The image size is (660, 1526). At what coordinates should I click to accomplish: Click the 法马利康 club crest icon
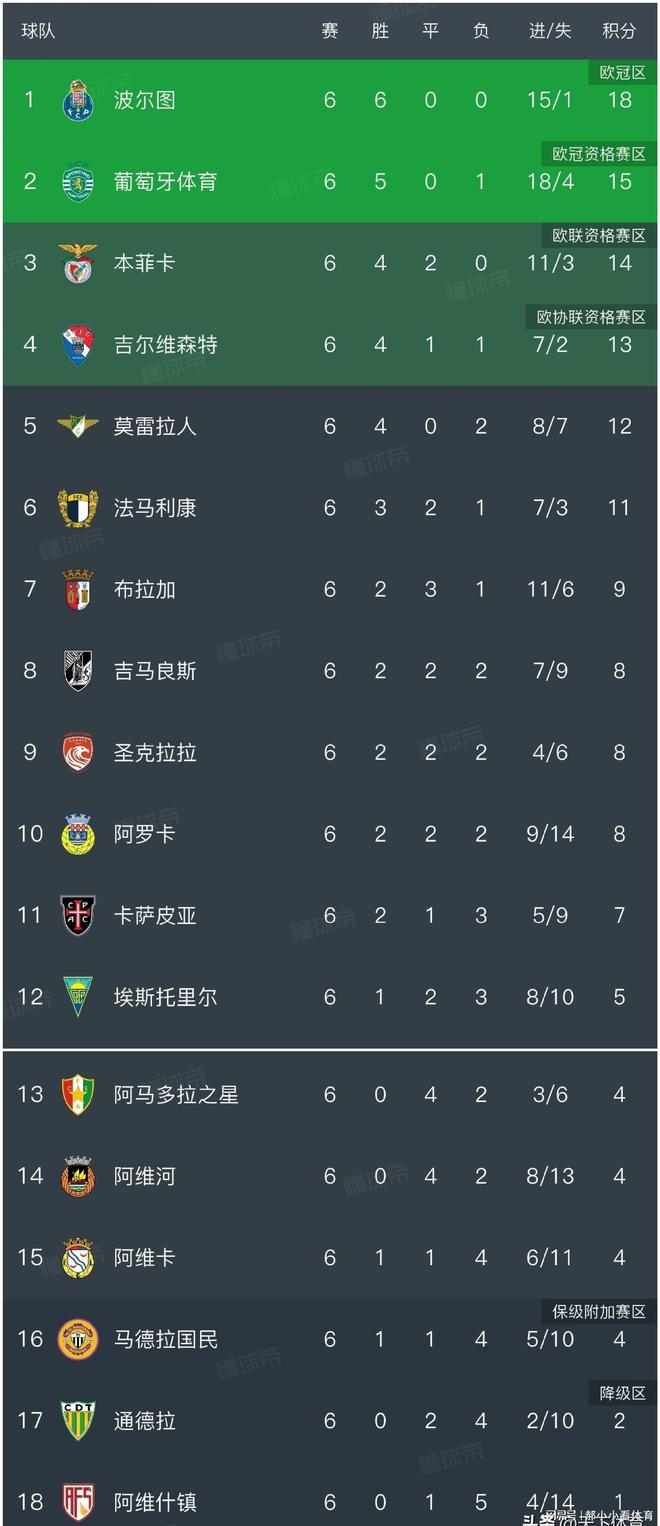[78, 508]
